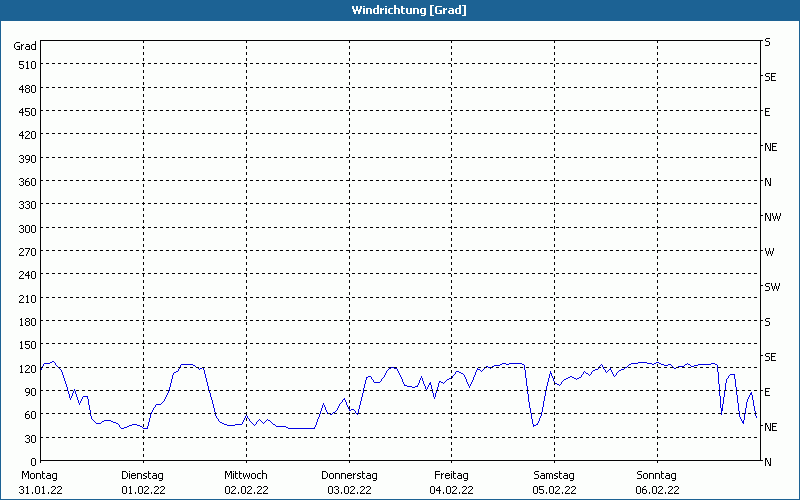Click the "300" value on the left axis
Image resolution: width=800 pixels, height=500 pixels.
pos(28,229)
